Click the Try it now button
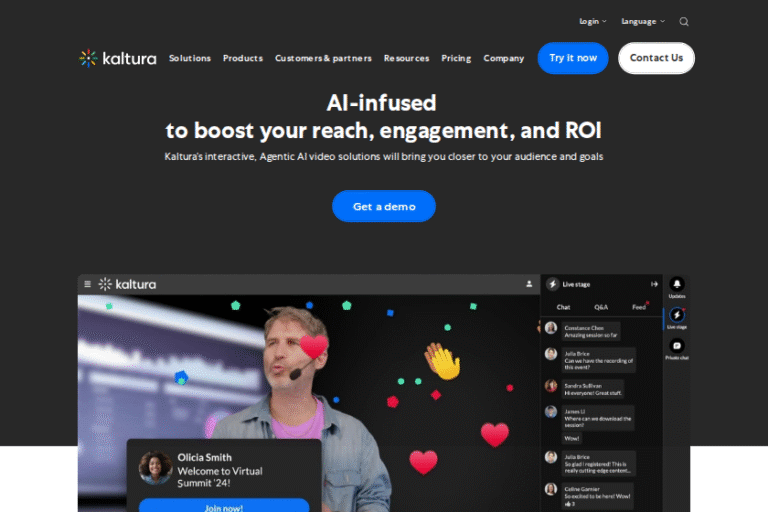Image resolution: width=768 pixels, height=512 pixels. point(573,58)
